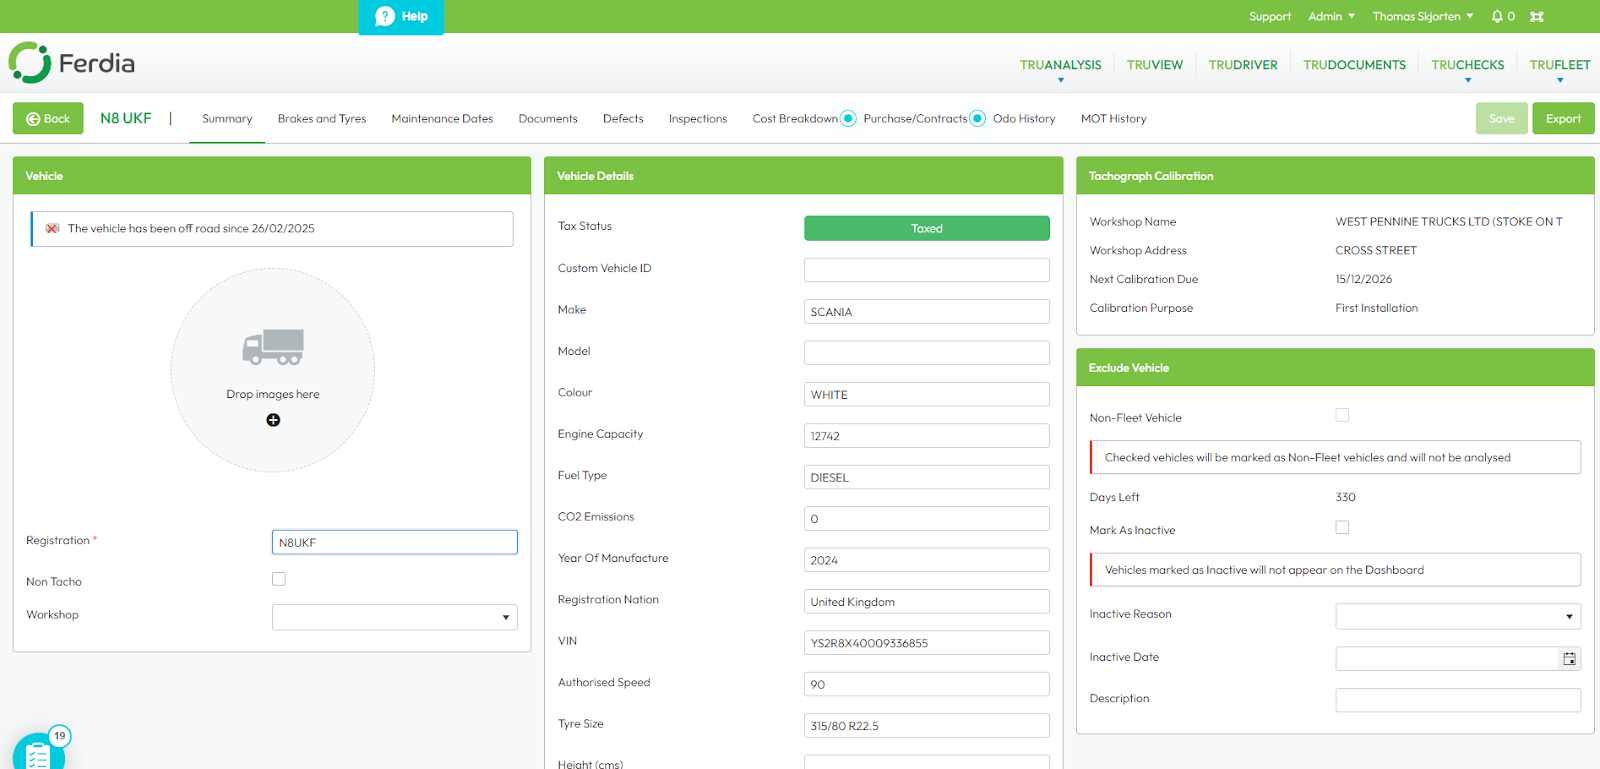Click the Save button
Image resolution: width=1600 pixels, height=769 pixels.
click(1502, 118)
